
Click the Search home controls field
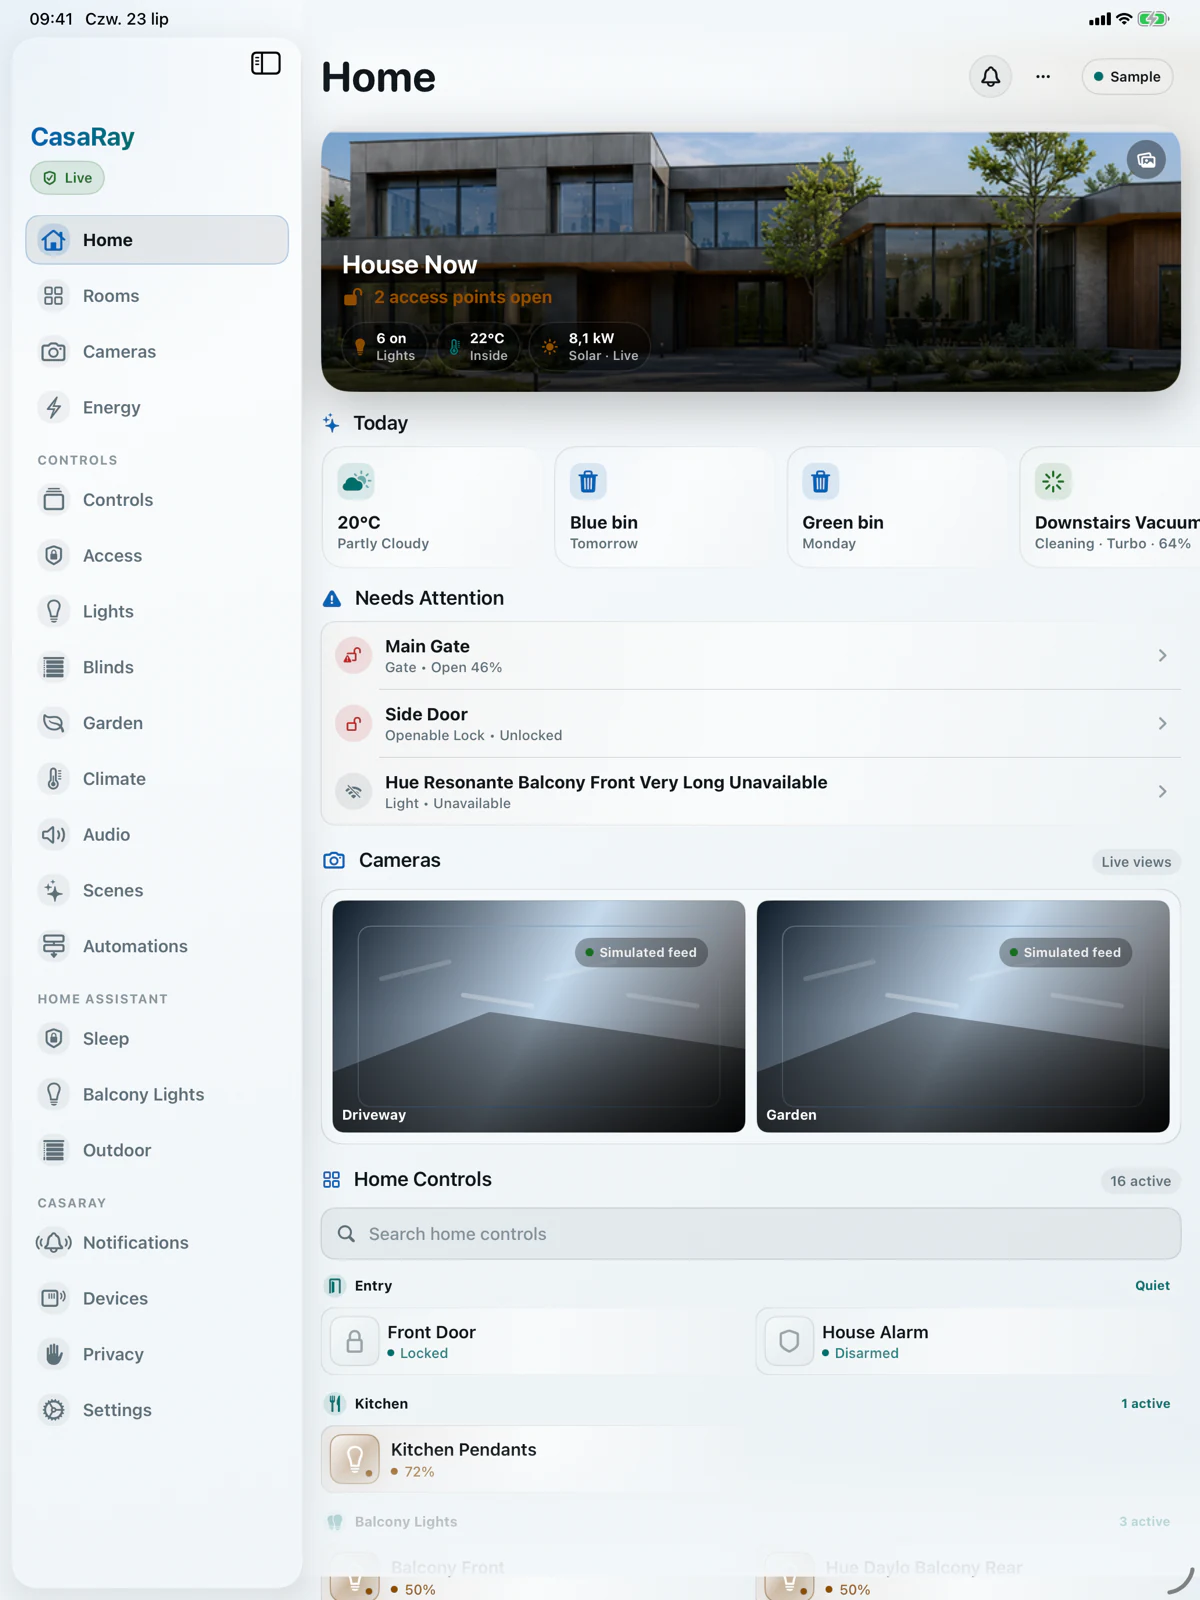[x=751, y=1234]
